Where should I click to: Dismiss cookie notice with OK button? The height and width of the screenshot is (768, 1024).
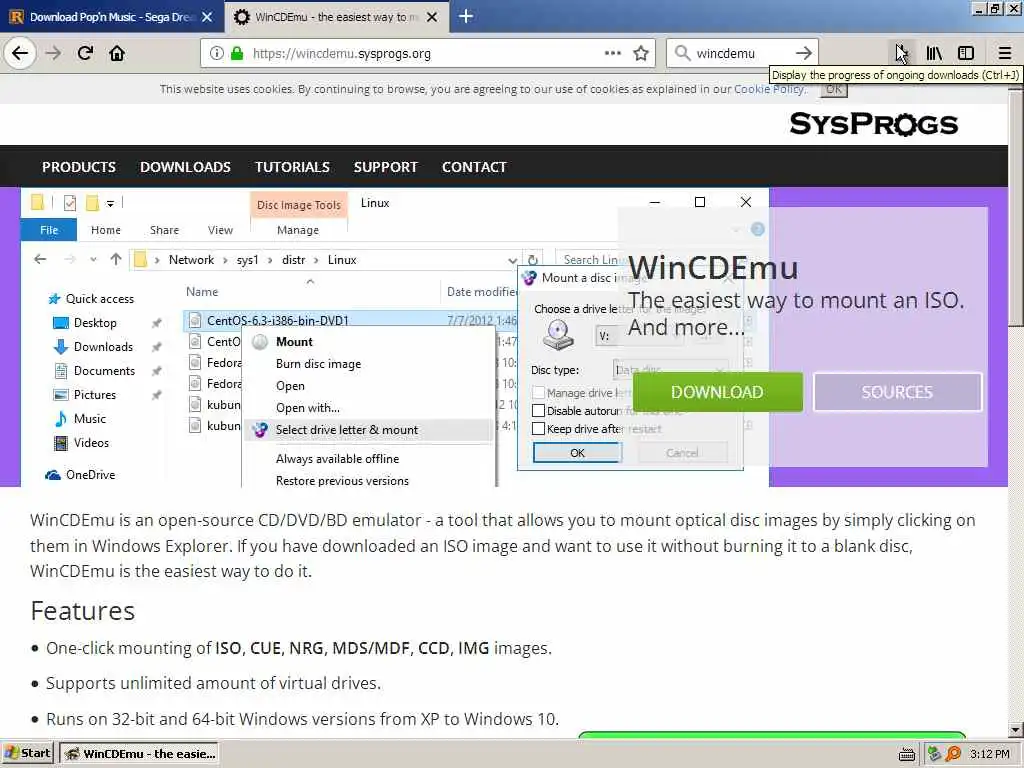(x=834, y=89)
